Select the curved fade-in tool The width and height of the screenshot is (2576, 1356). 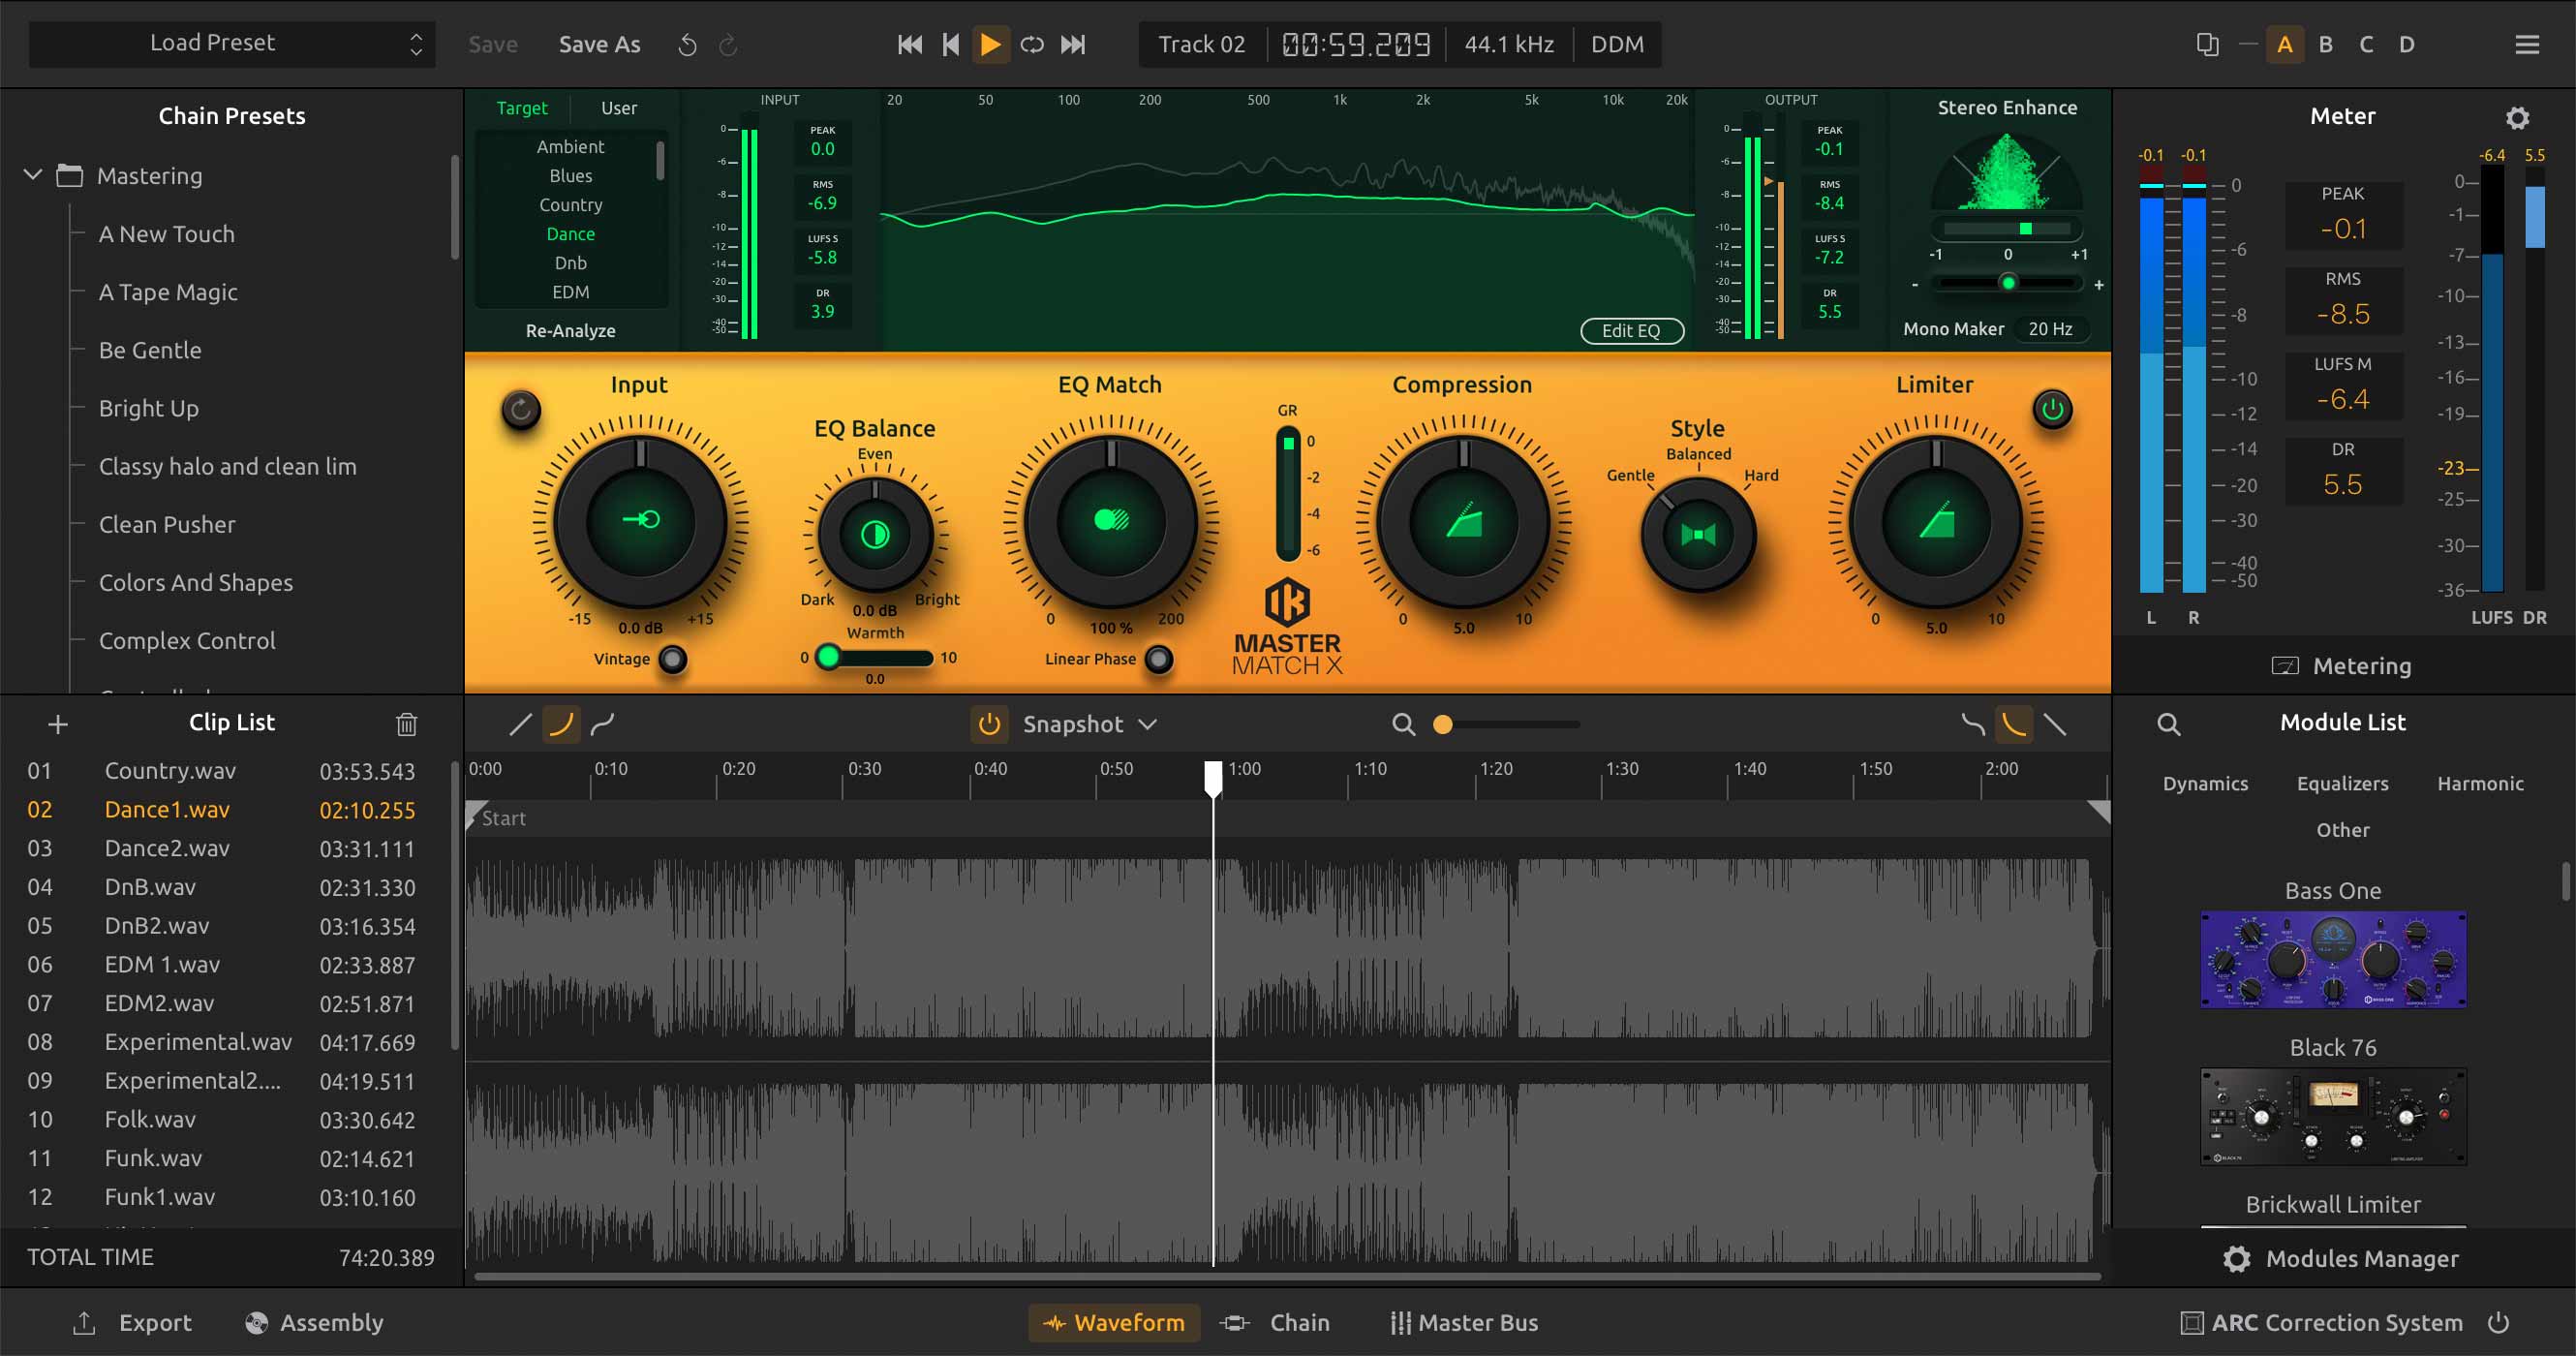562,724
